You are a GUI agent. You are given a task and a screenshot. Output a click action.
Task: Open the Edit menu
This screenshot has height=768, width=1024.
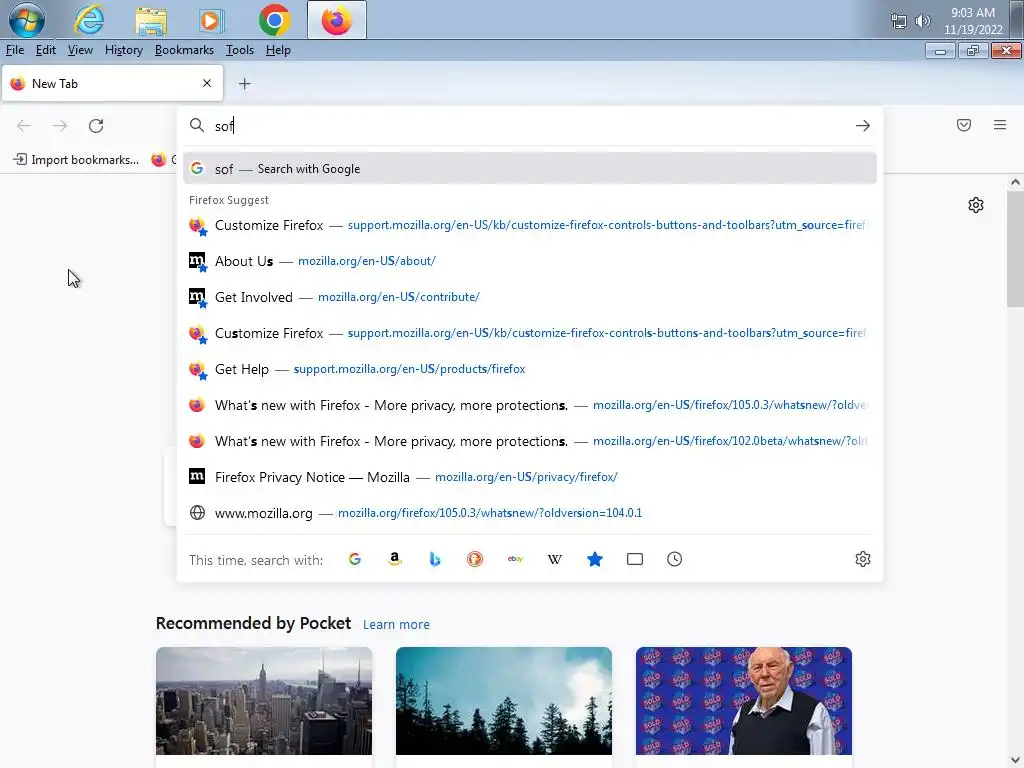click(x=45, y=50)
